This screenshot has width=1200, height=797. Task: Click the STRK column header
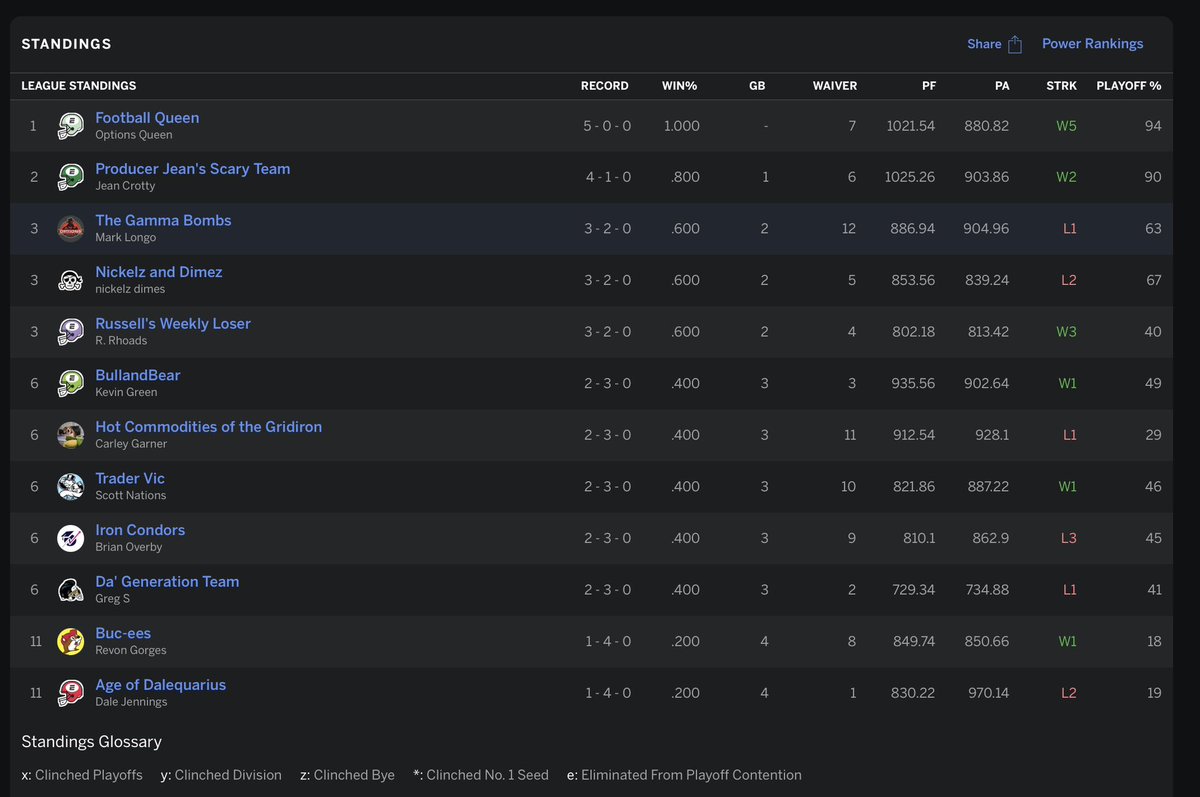tap(1061, 86)
